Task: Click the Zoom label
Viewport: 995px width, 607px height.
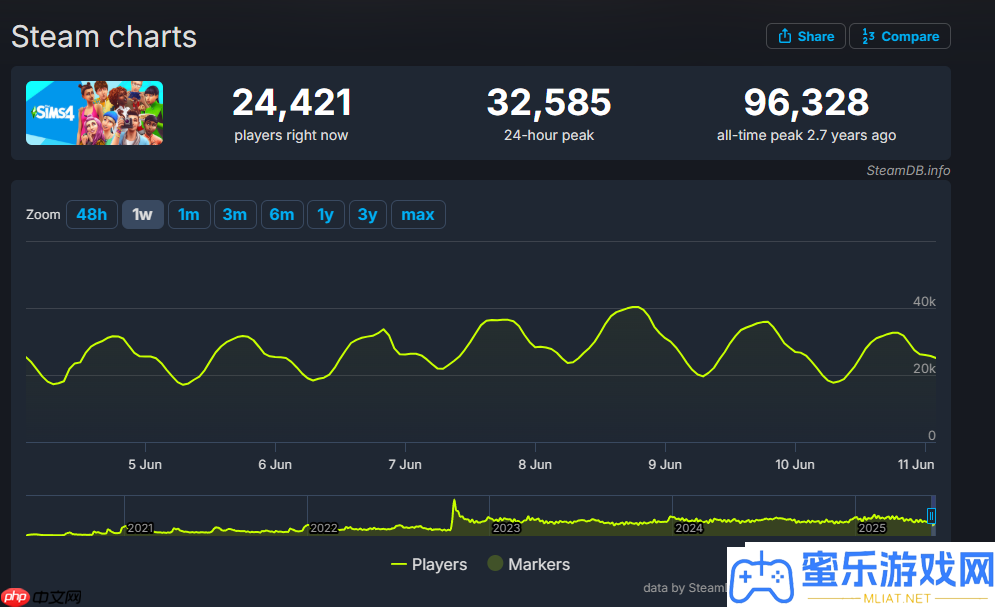Action: [43, 214]
